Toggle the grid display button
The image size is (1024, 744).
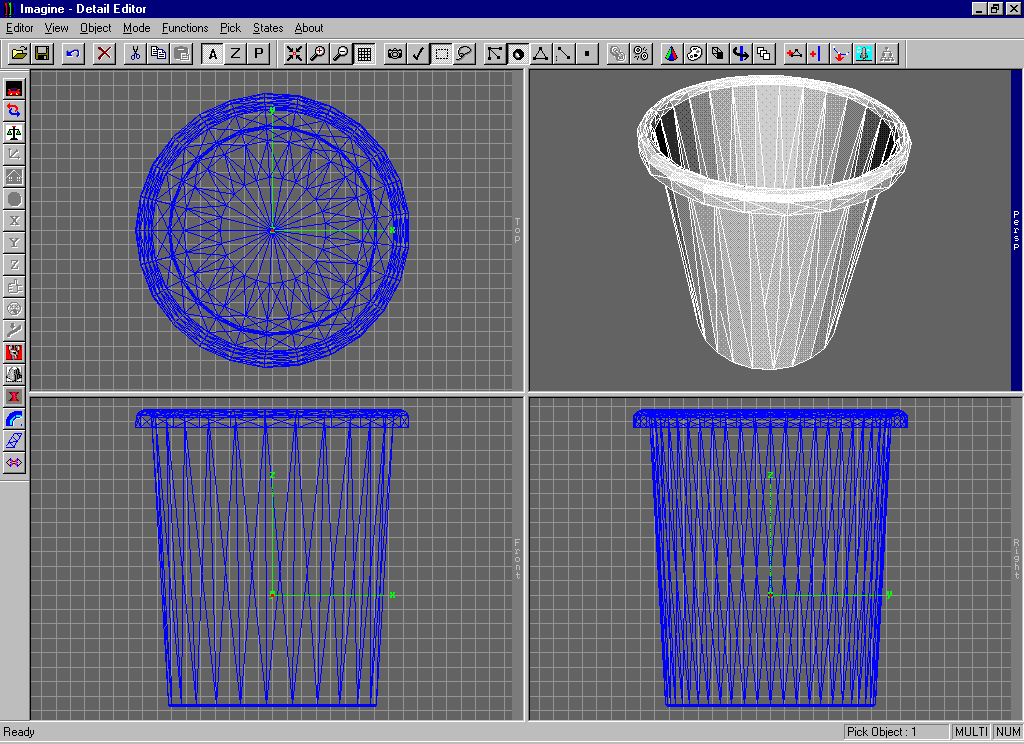coord(366,54)
